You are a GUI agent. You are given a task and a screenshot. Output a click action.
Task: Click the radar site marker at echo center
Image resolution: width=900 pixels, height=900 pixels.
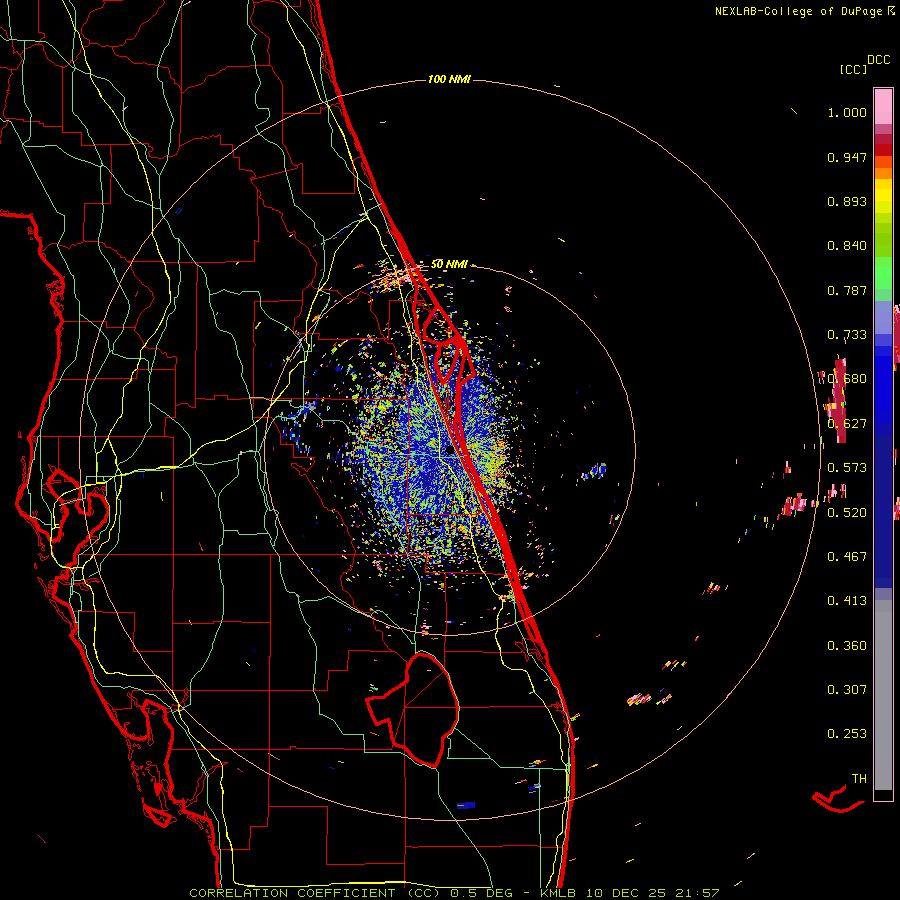pyautogui.click(x=449, y=451)
